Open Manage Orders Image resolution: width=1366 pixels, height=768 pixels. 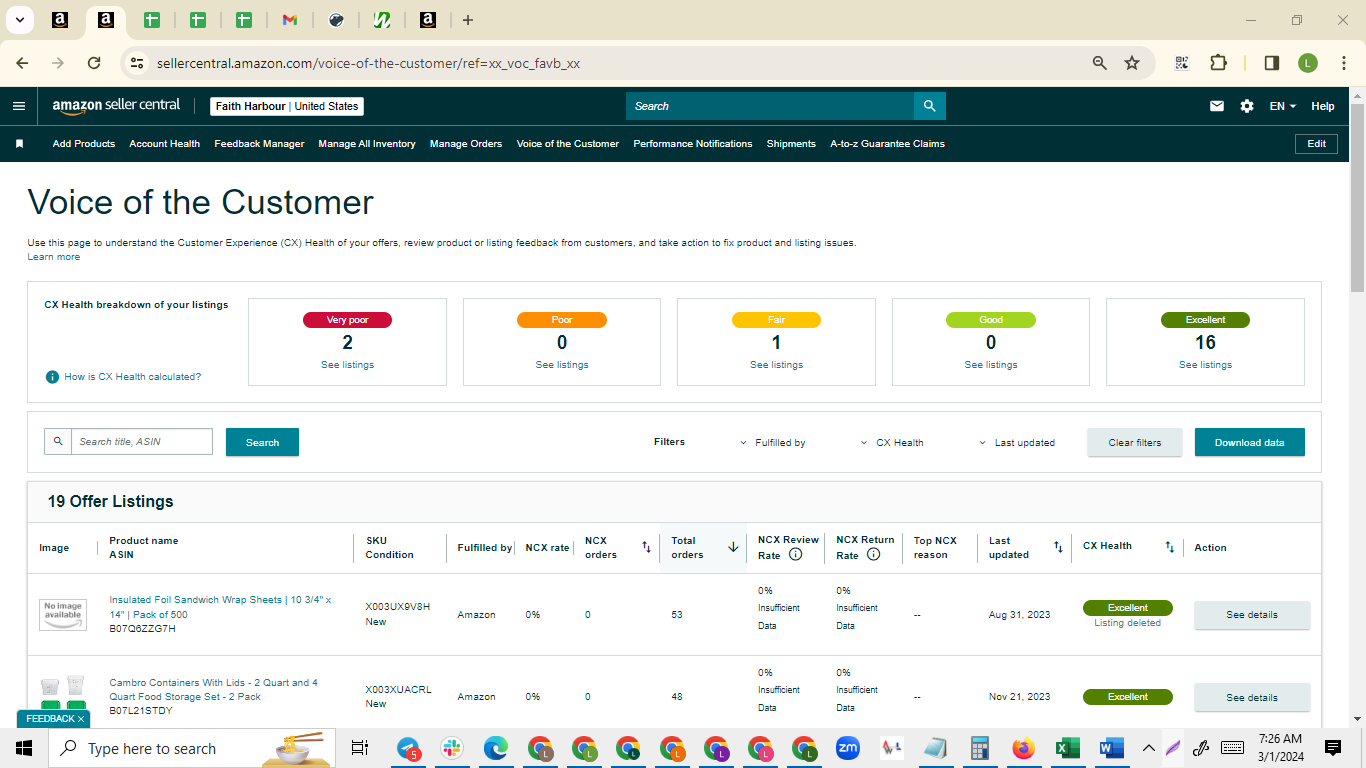click(466, 144)
